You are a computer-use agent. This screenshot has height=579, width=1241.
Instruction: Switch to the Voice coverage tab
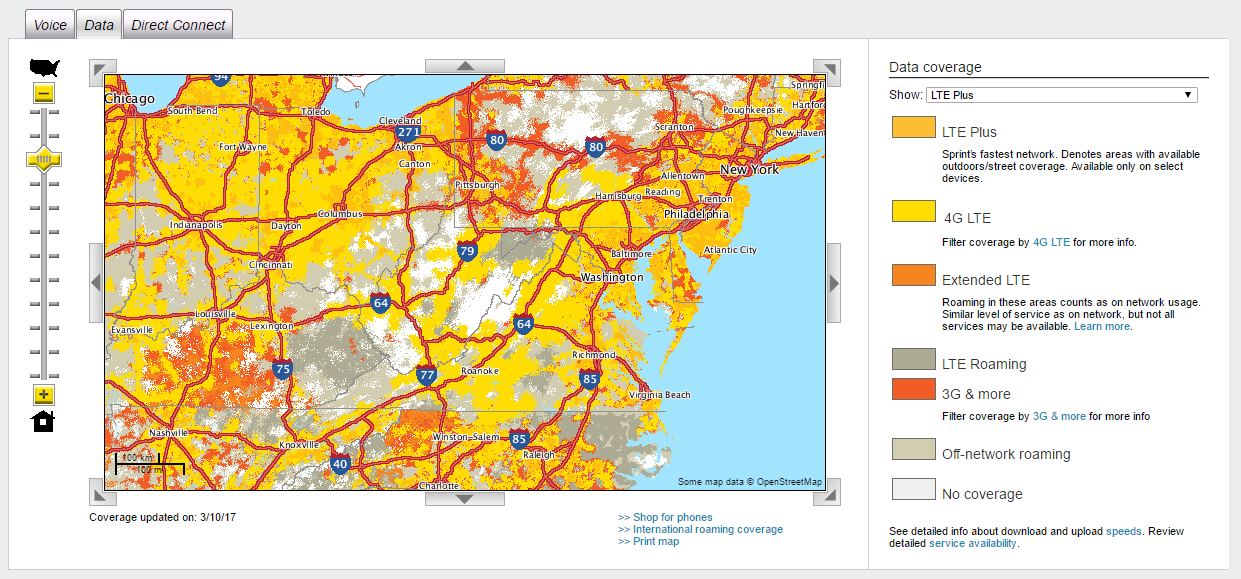[x=50, y=25]
